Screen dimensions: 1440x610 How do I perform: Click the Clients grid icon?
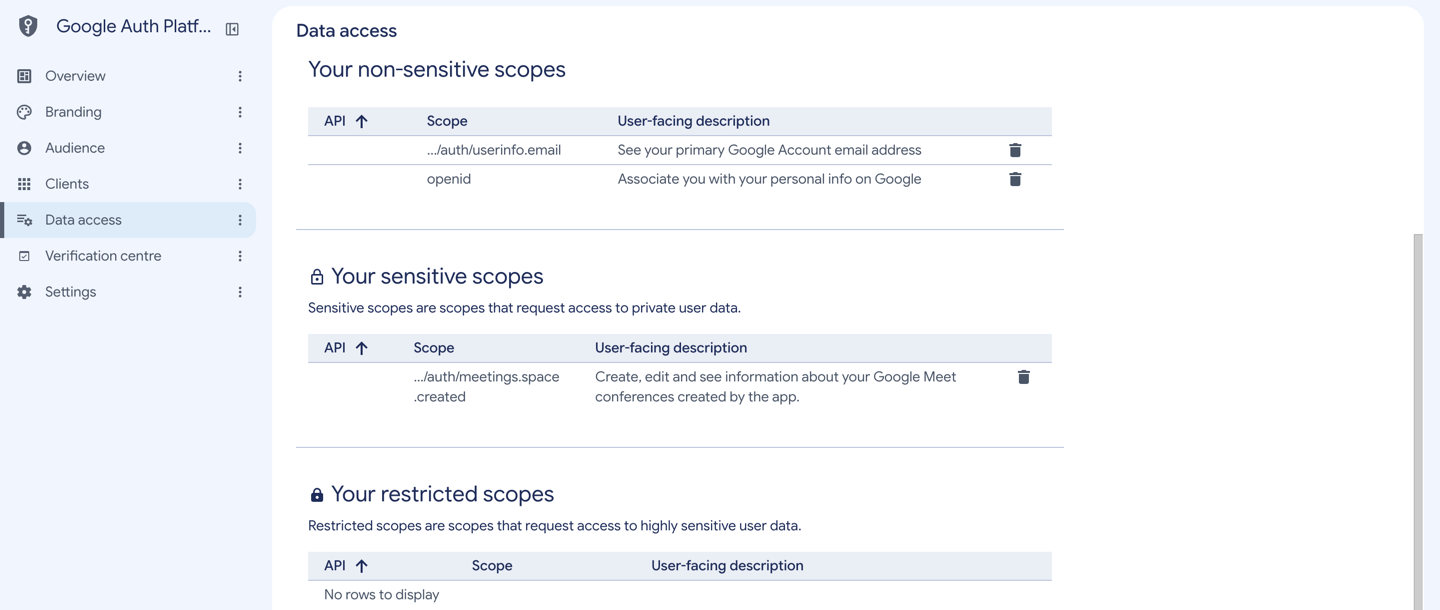click(25, 184)
